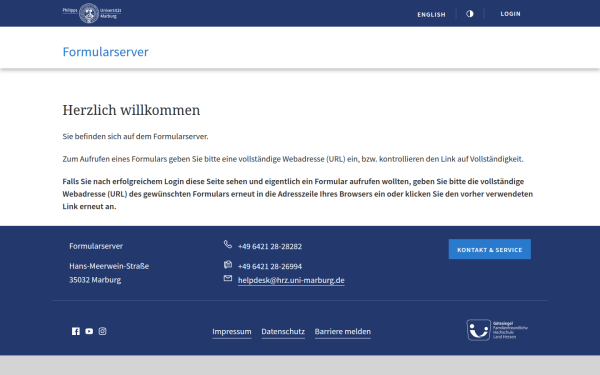Click the Philipps Universität Marburg logo
Screen dimensions: 600x375
click(x=92, y=13)
